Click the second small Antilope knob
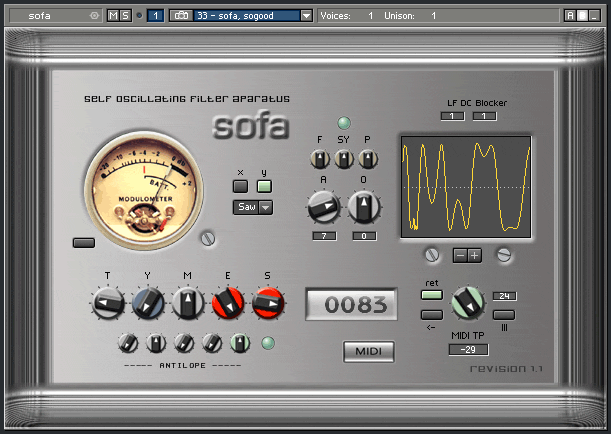Image resolution: width=611 pixels, height=434 pixels. [156, 343]
